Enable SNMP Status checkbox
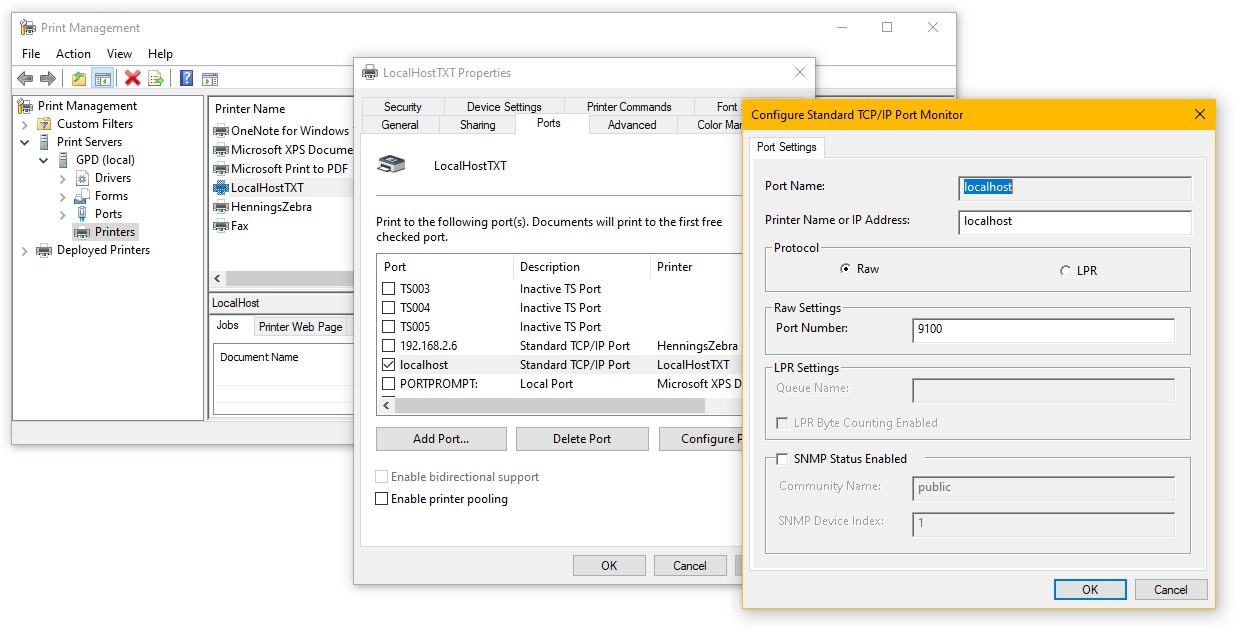 click(x=782, y=459)
